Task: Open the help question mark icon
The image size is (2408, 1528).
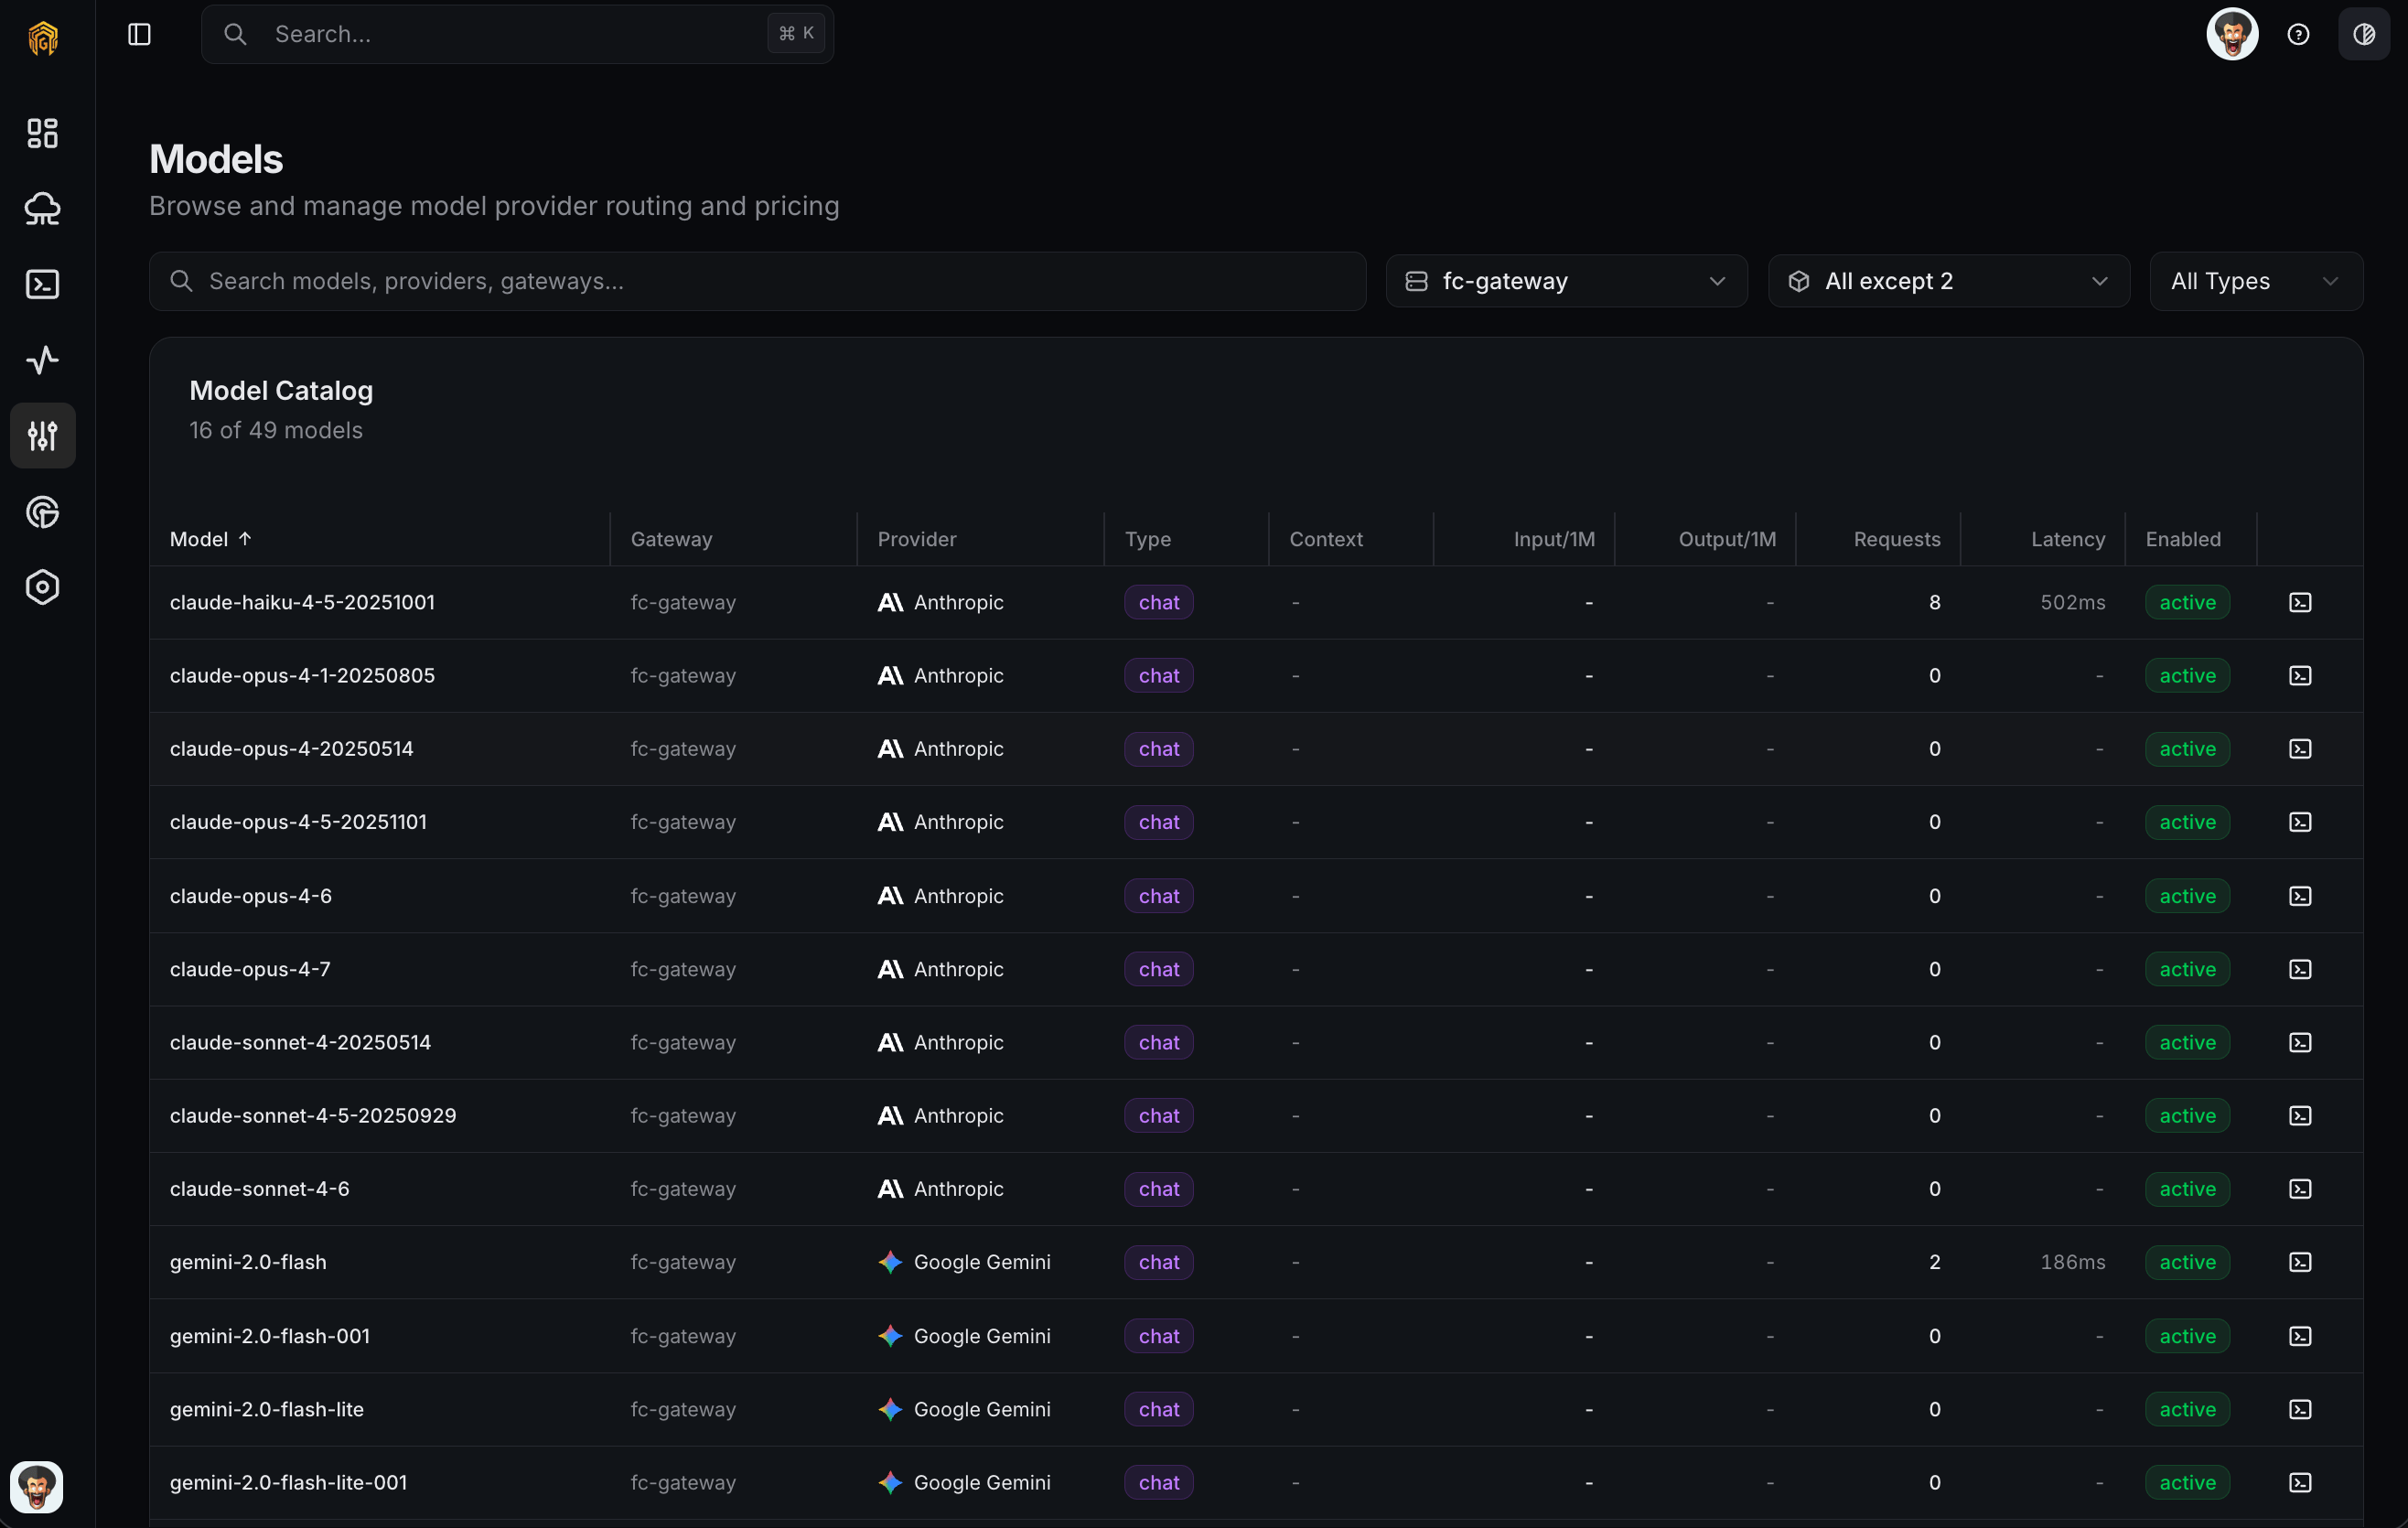Action: pos(2298,34)
